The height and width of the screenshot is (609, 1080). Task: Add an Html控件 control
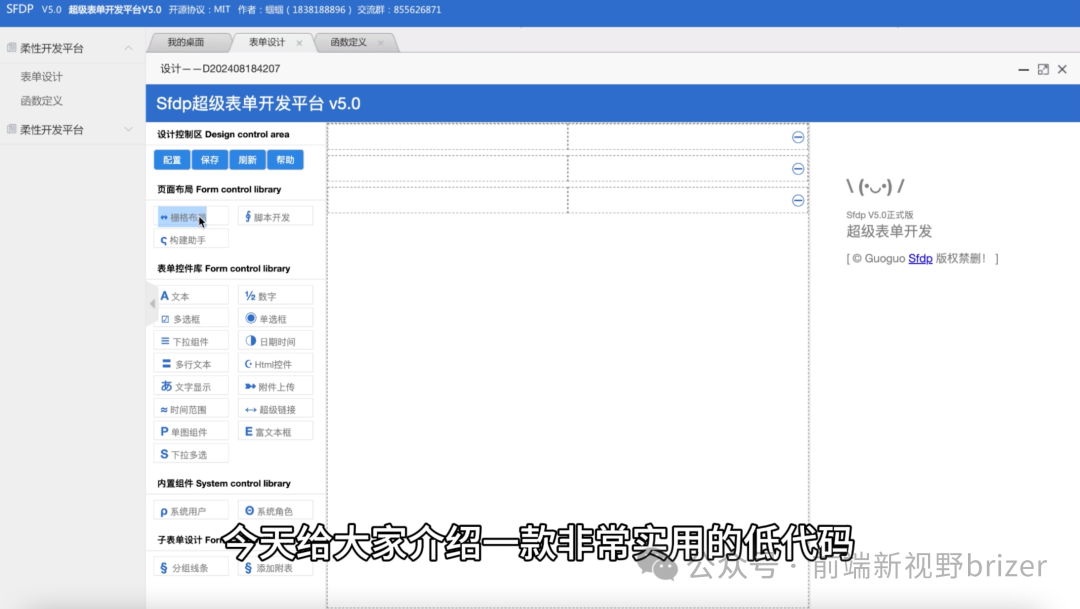pos(275,364)
